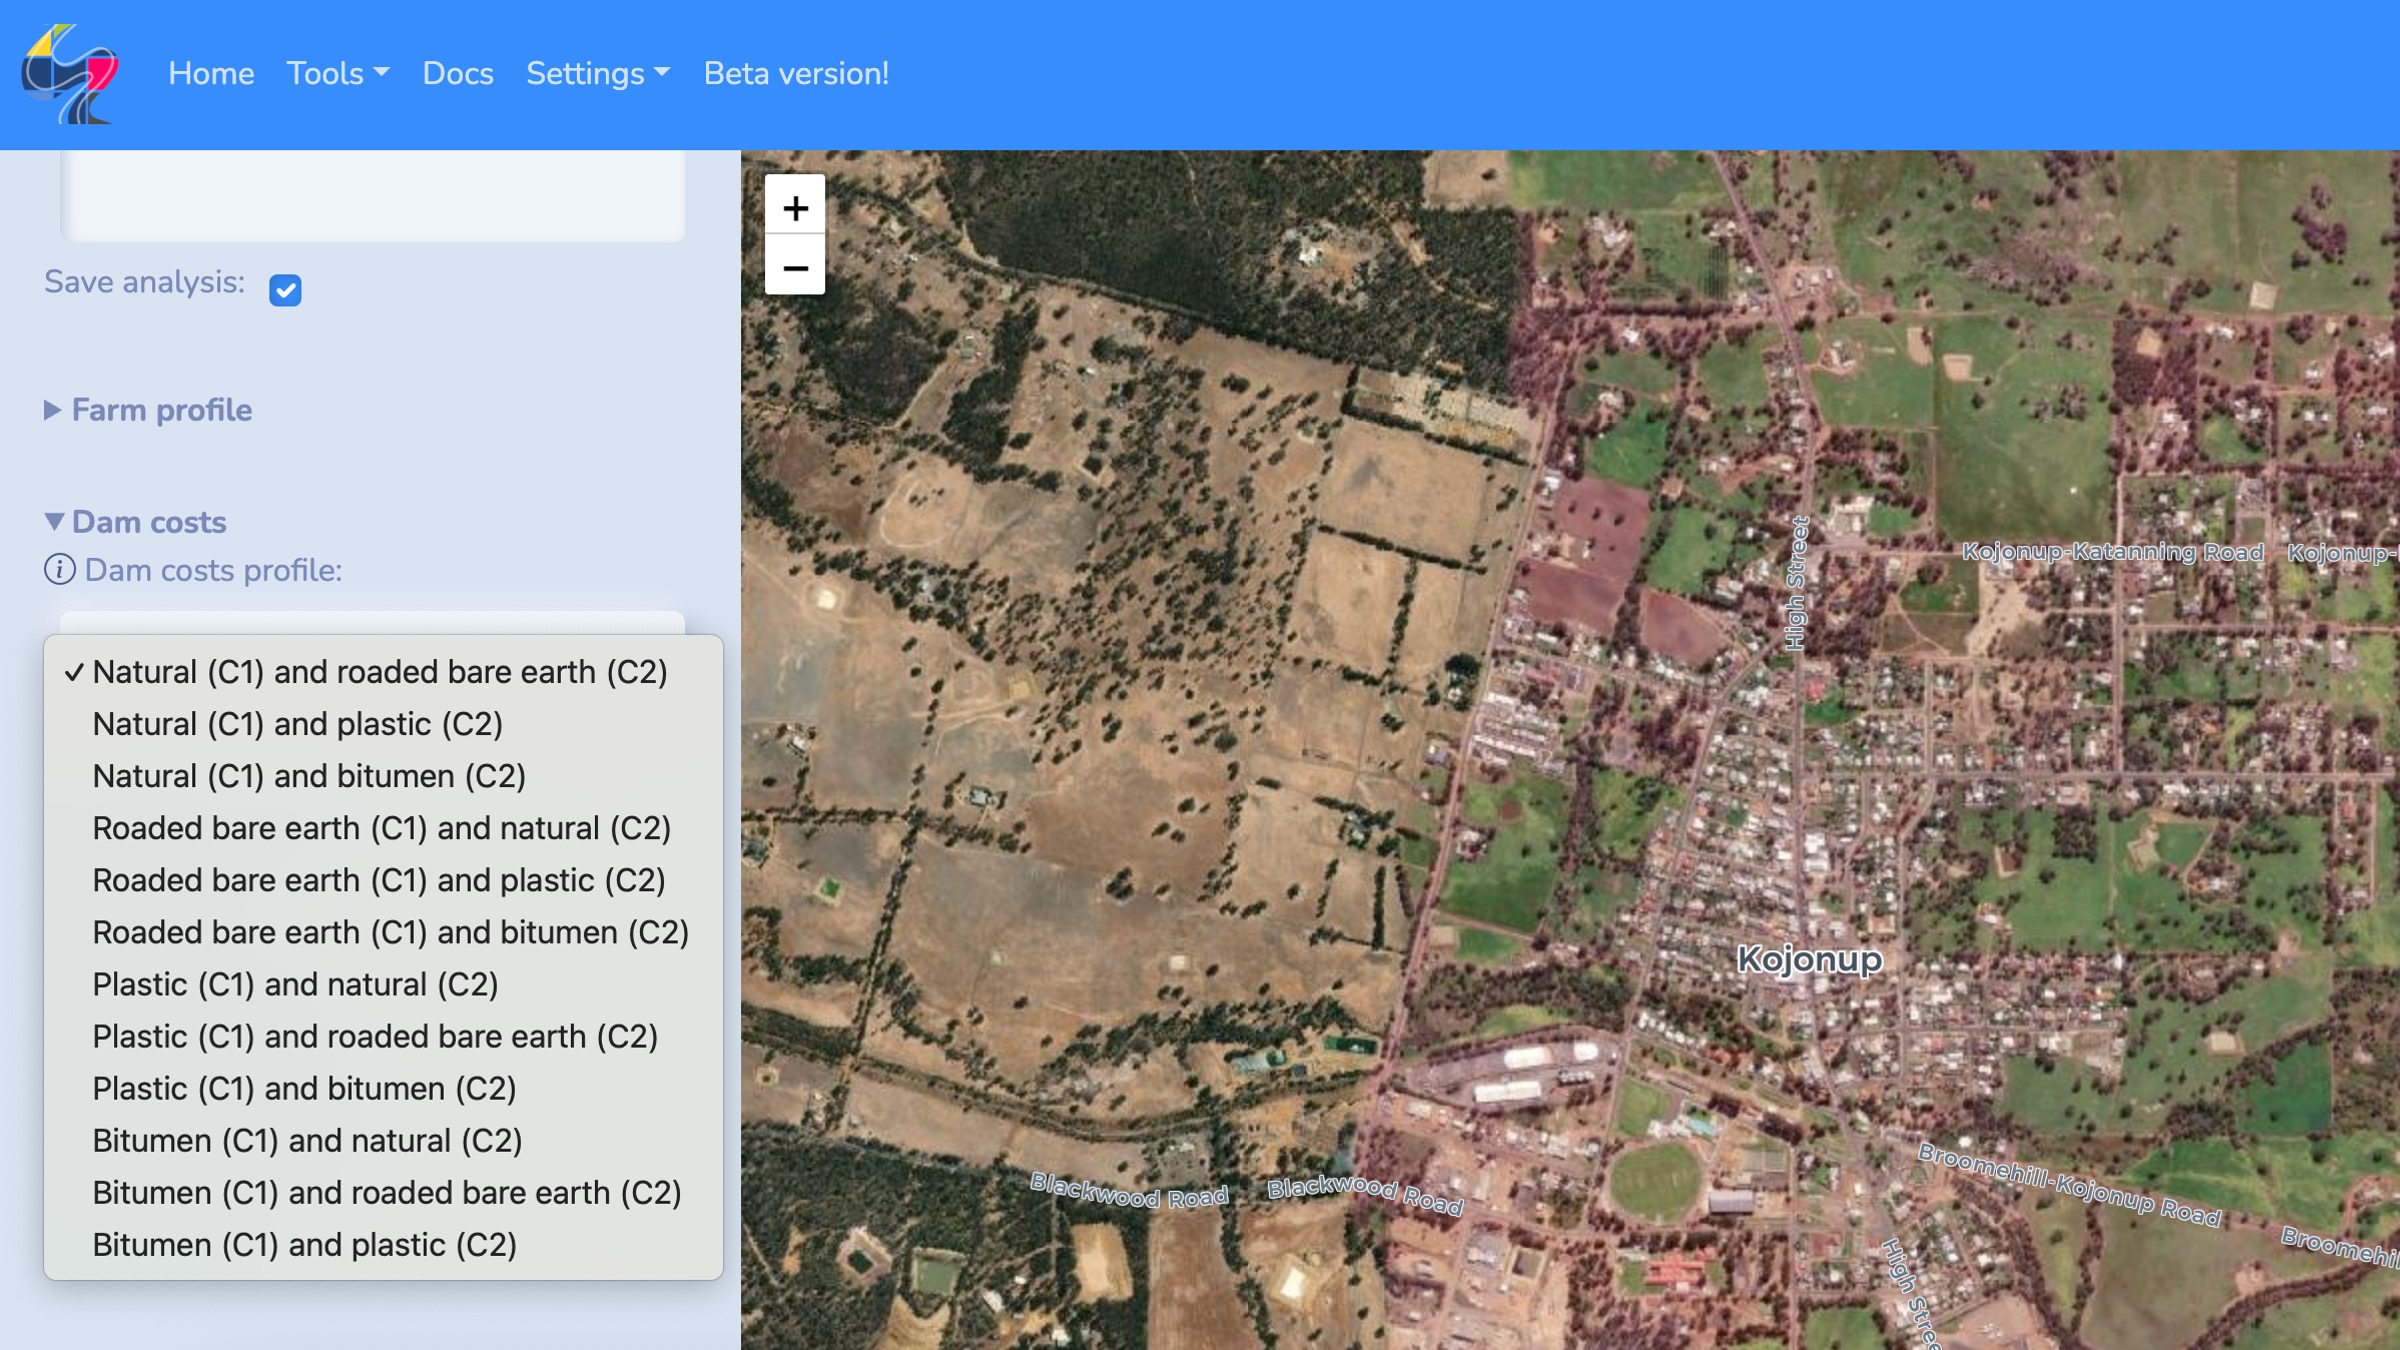Click the Broomehill-Kojonup Road map label
Image resolution: width=2400 pixels, height=1350 pixels.
pyautogui.click(x=2069, y=1185)
